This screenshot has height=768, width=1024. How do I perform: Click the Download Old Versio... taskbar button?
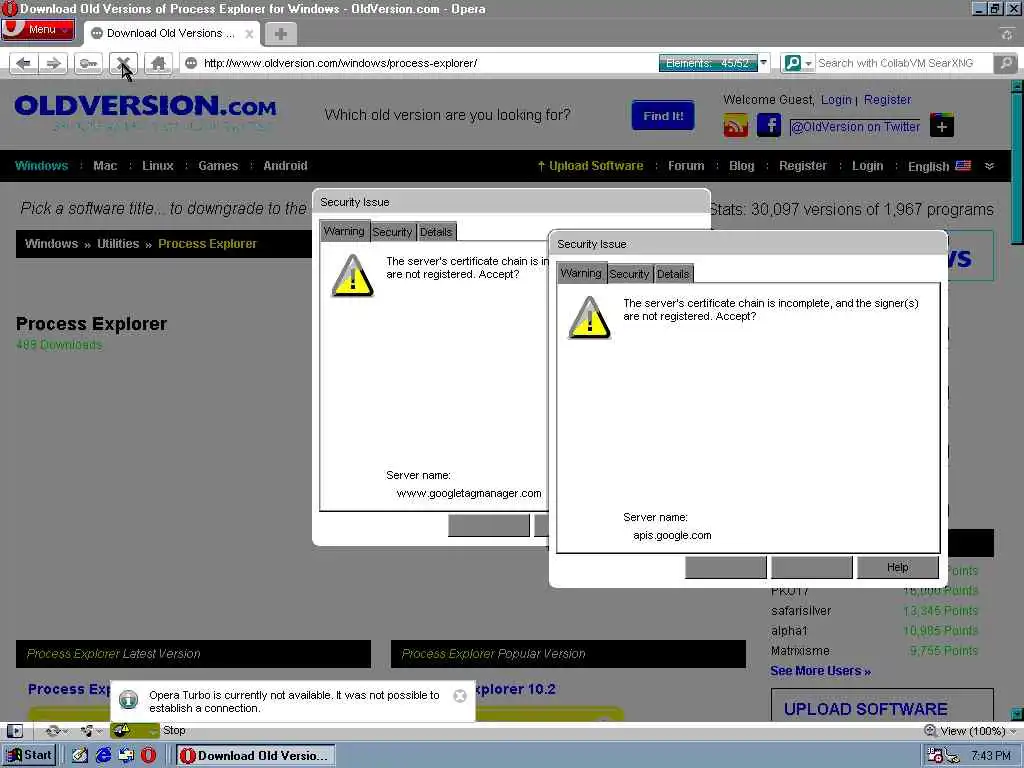(x=255, y=756)
